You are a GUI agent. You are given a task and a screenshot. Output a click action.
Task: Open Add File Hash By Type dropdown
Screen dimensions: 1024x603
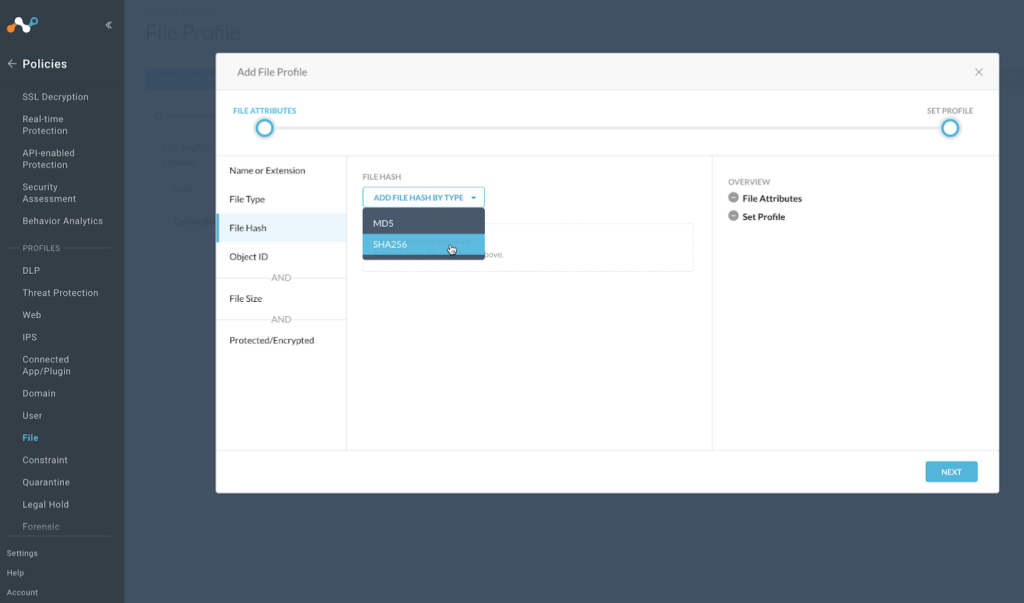[x=423, y=197]
